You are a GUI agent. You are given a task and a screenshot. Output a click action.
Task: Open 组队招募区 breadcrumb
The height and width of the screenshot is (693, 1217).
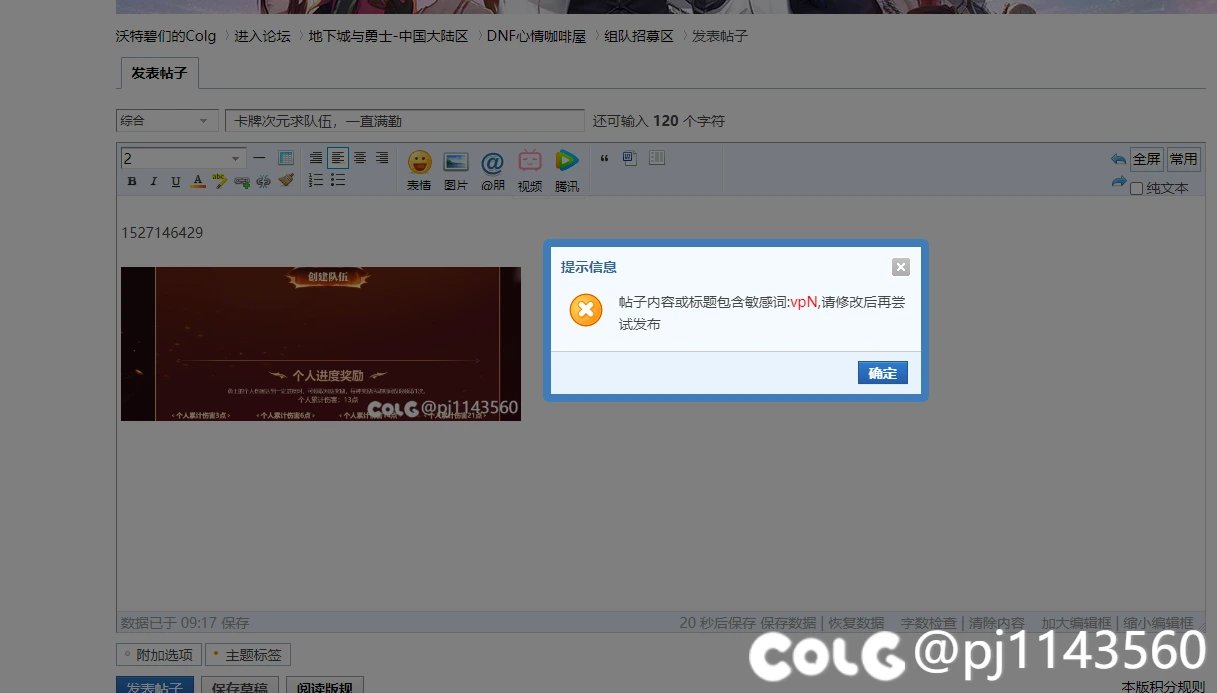coord(639,36)
